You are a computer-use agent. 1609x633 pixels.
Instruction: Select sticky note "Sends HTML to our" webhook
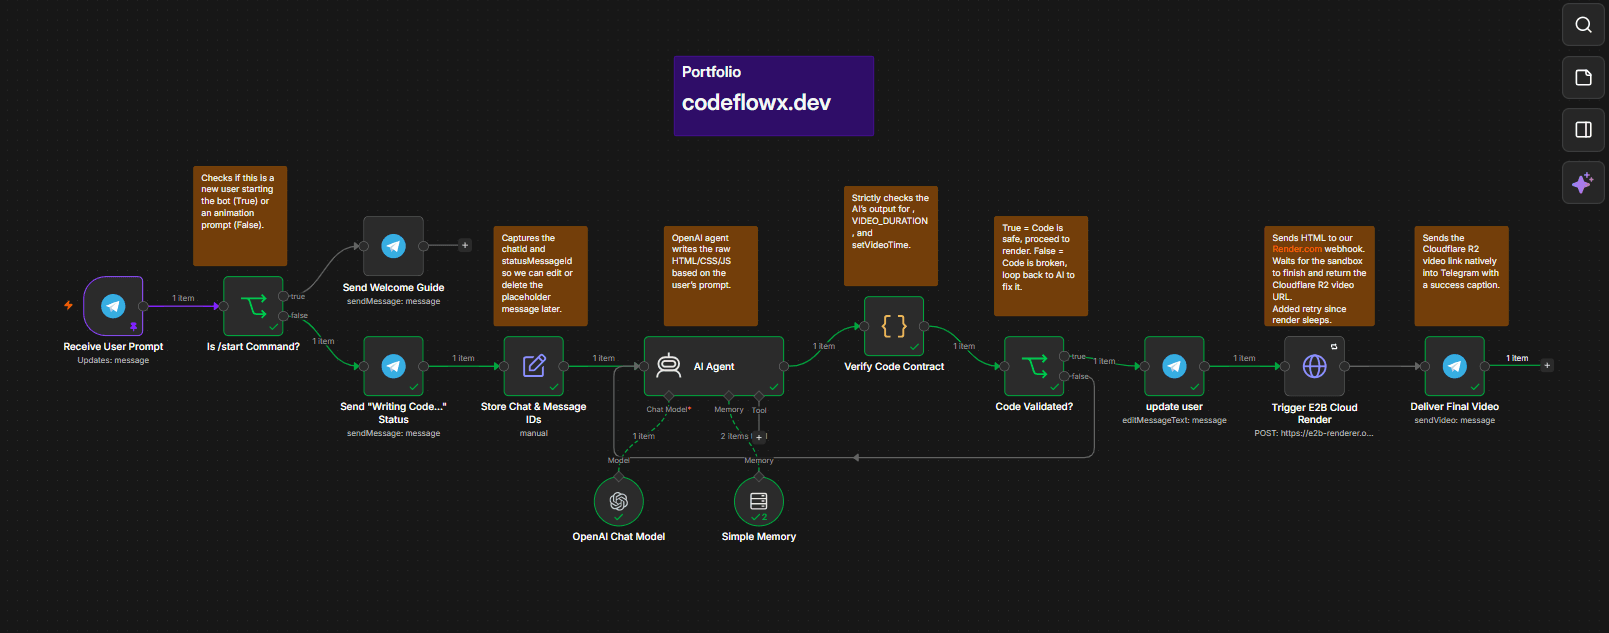(1319, 276)
